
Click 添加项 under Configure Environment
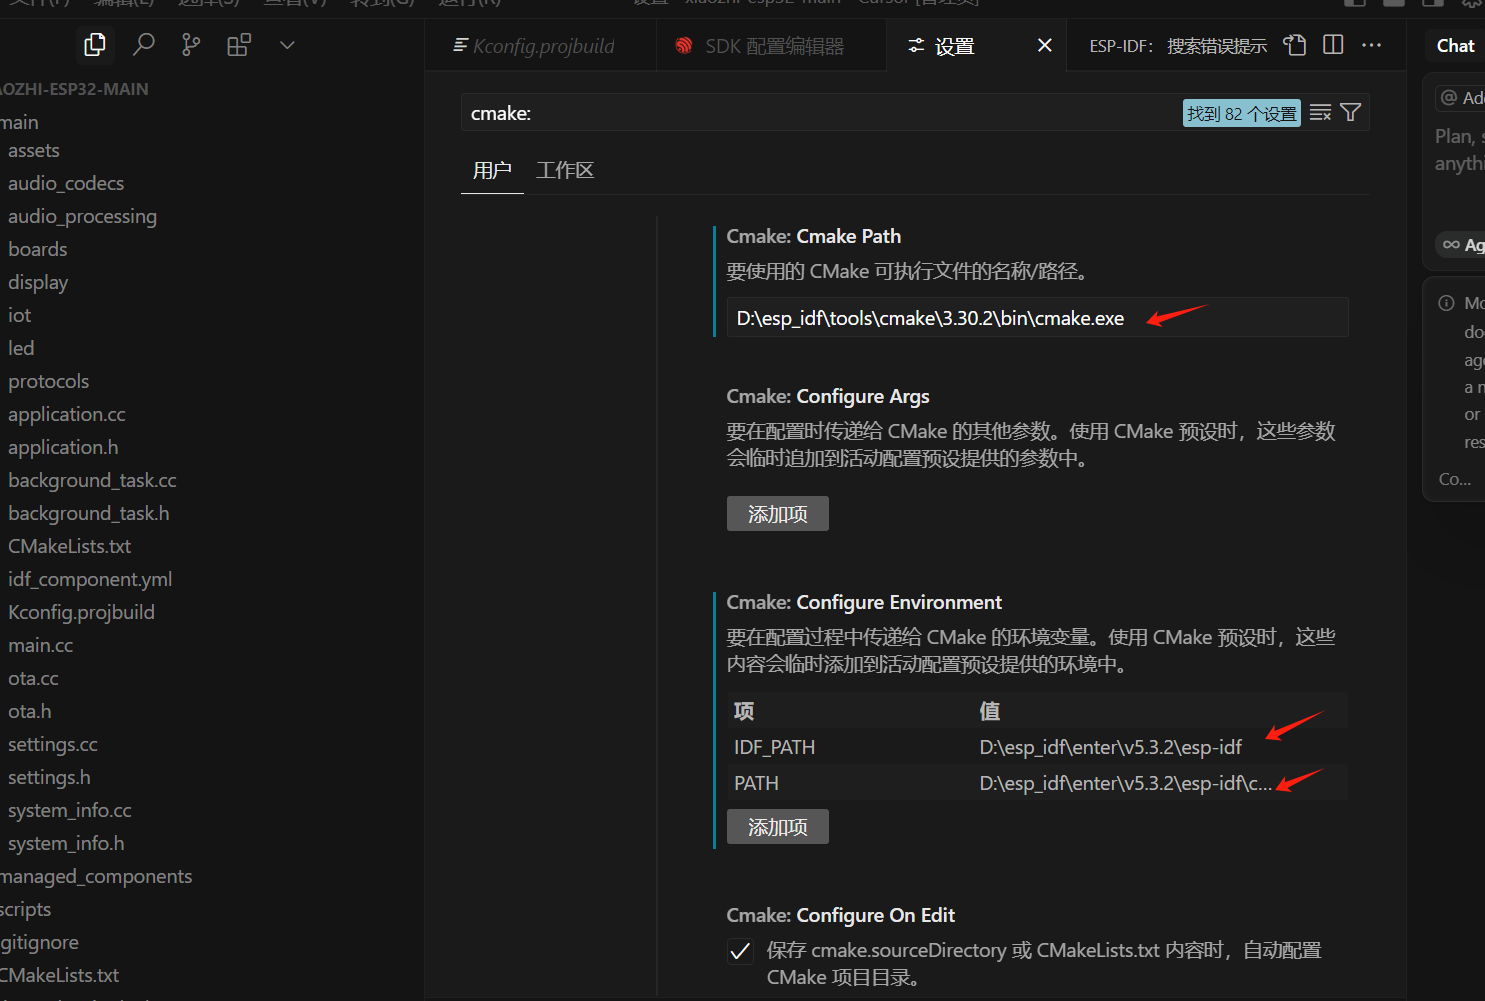click(x=777, y=827)
